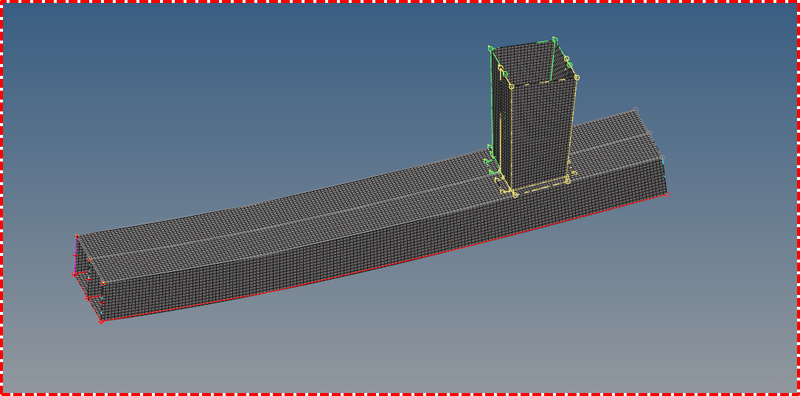Pick the red vertex at beam's lower-left corner
Screen dimensions: 800x396
(101, 321)
